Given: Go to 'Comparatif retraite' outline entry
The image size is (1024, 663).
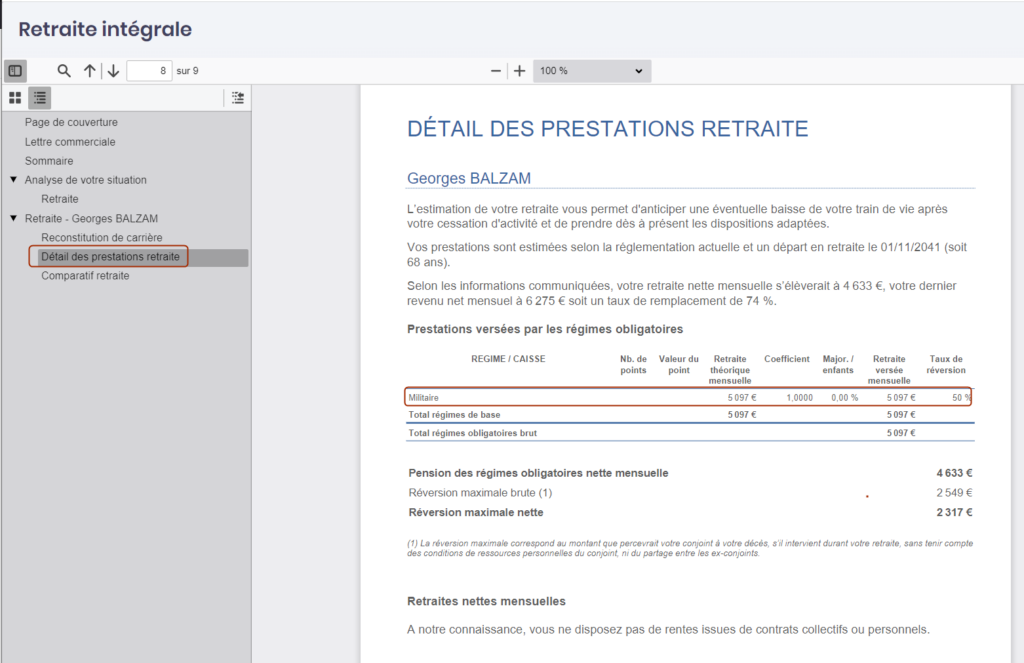Looking at the screenshot, I should pyautogui.click(x=85, y=276).
